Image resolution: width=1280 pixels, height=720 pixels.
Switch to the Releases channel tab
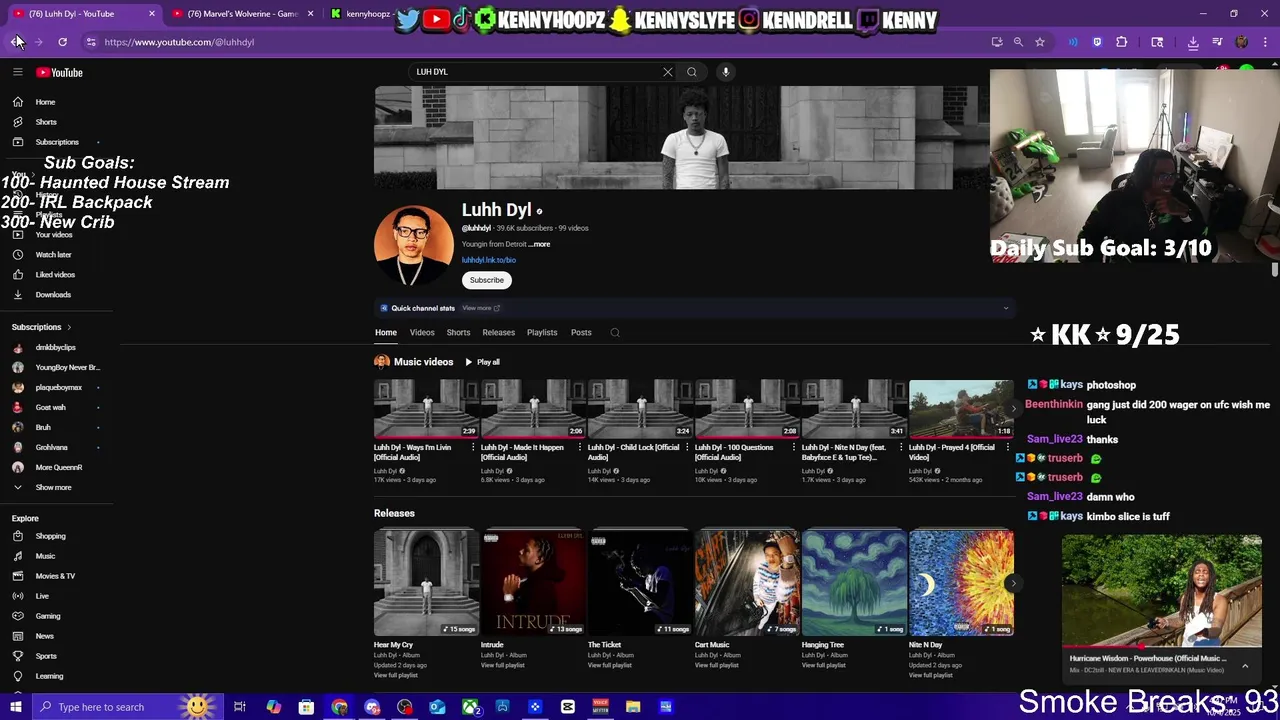[x=498, y=333]
